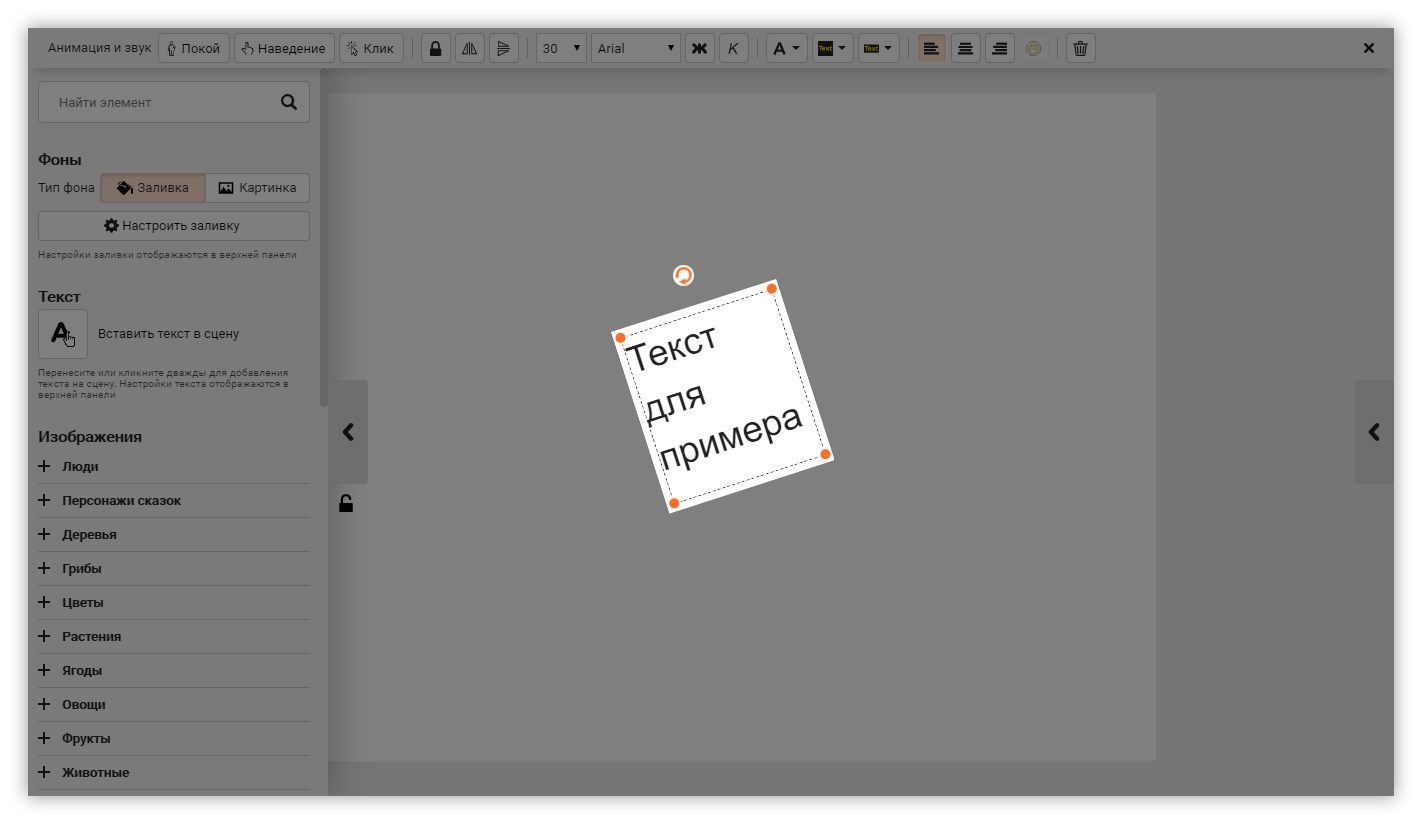
Task: Select the Картинка background type tab
Action: (x=257, y=188)
